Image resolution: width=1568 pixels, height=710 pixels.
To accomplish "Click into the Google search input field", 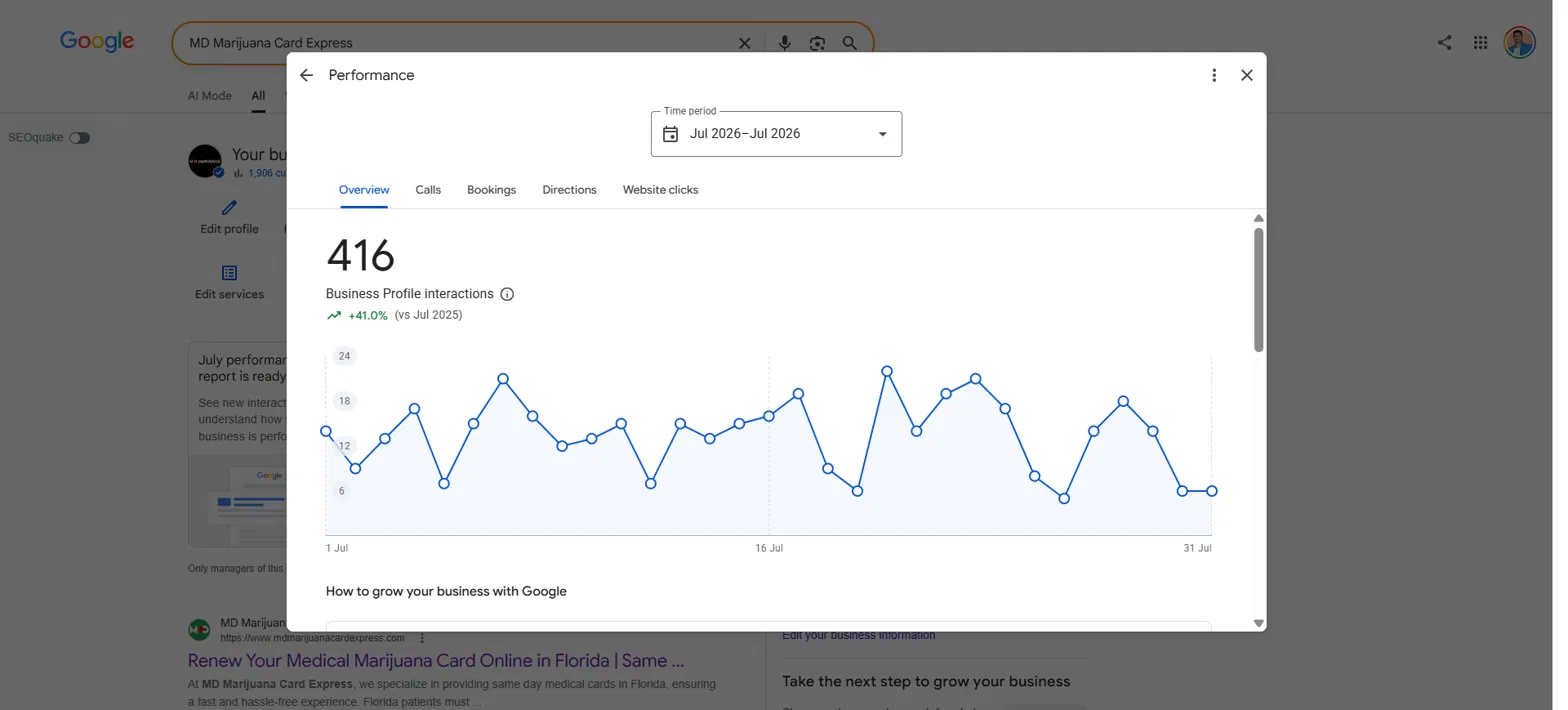I will coord(460,43).
